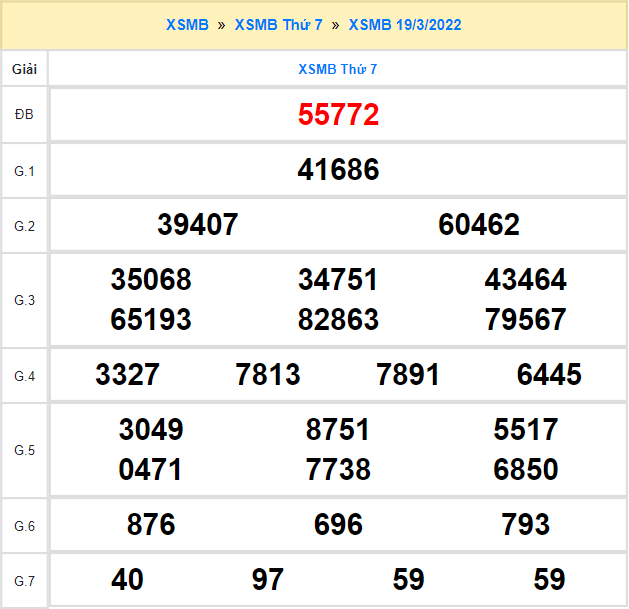
Task: Select the red special prize number 55772
Action: pos(338,115)
